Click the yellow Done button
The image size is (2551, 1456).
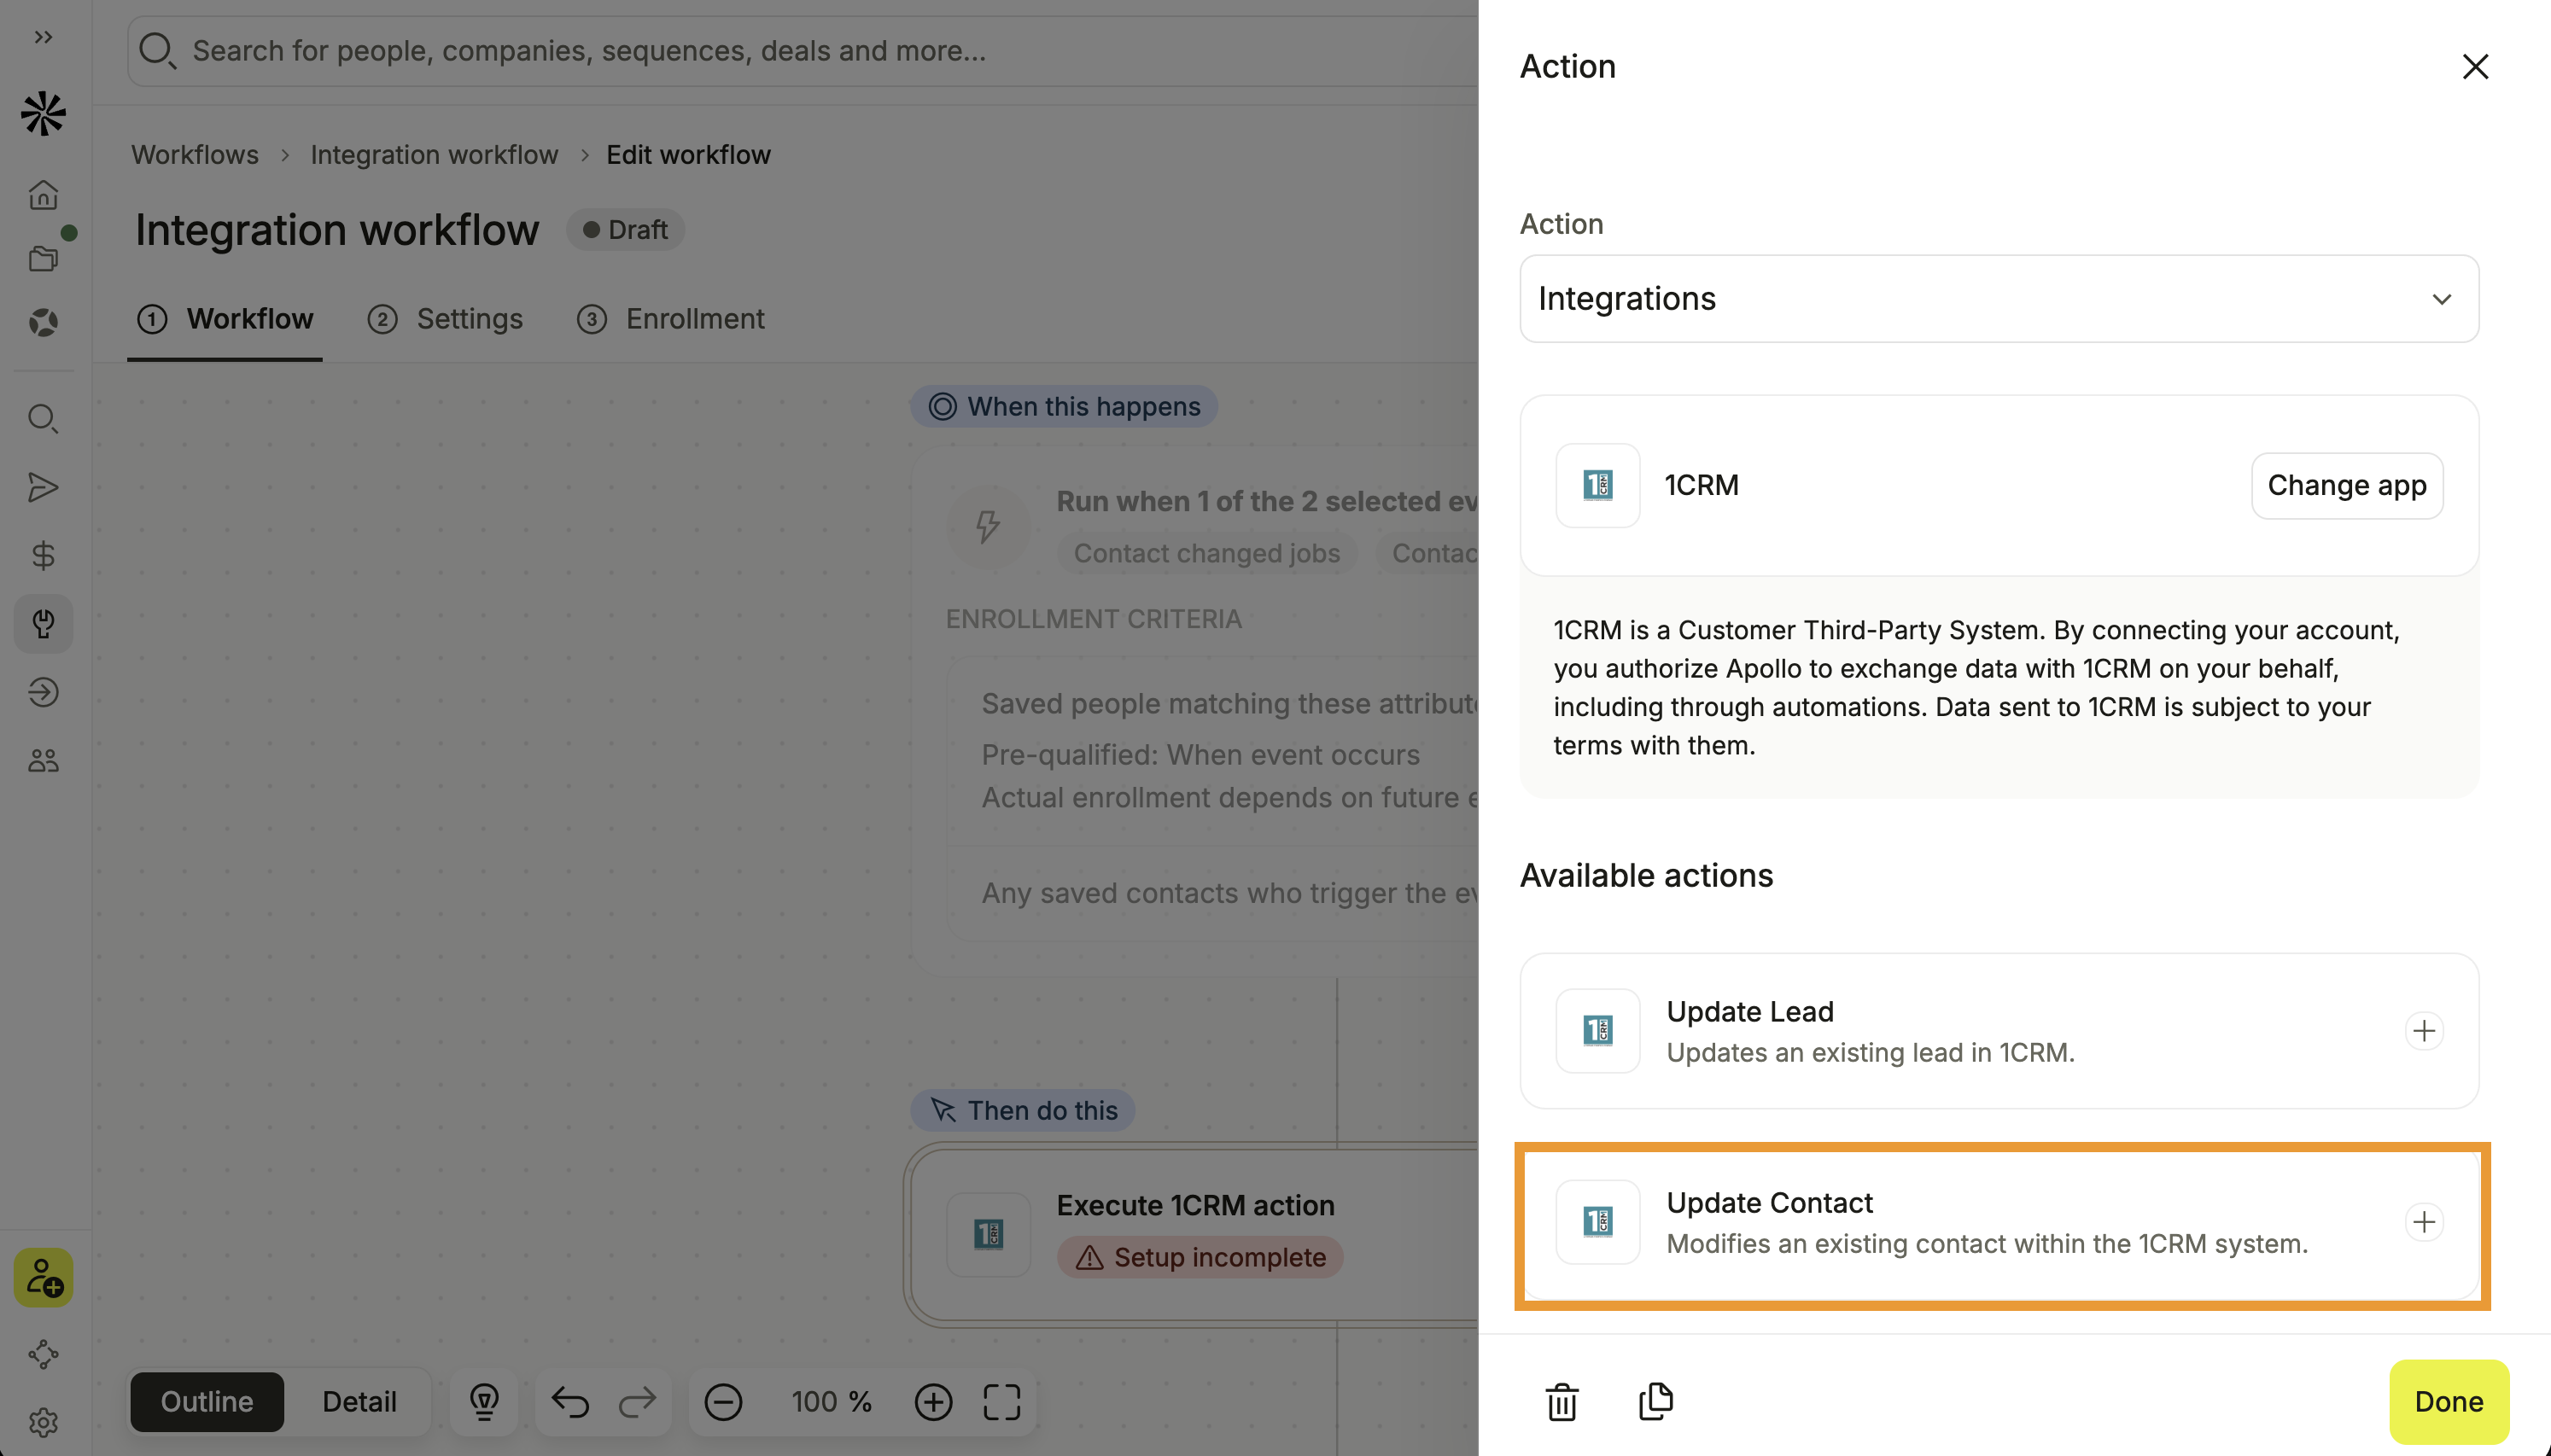tap(2448, 1401)
